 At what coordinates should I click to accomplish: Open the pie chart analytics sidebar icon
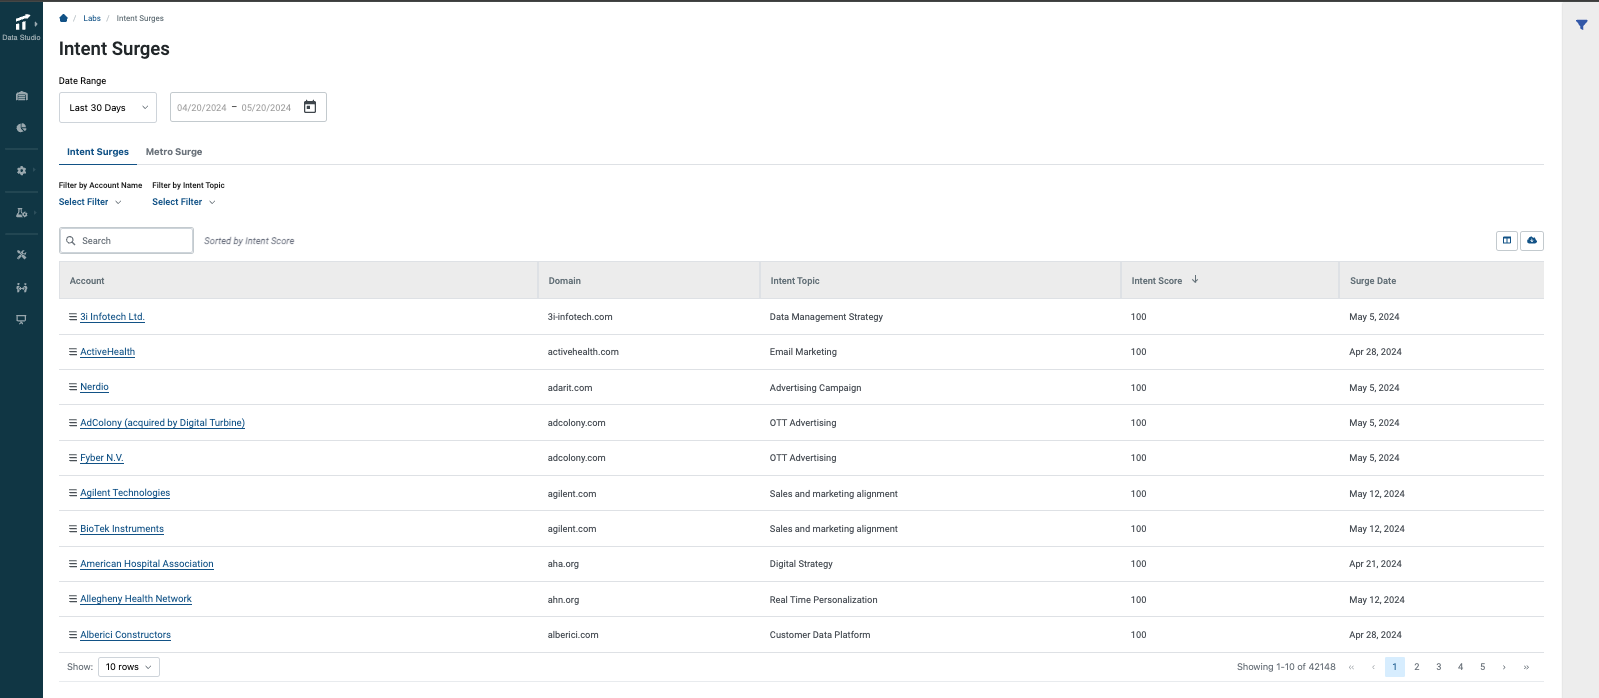(x=22, y=128)
